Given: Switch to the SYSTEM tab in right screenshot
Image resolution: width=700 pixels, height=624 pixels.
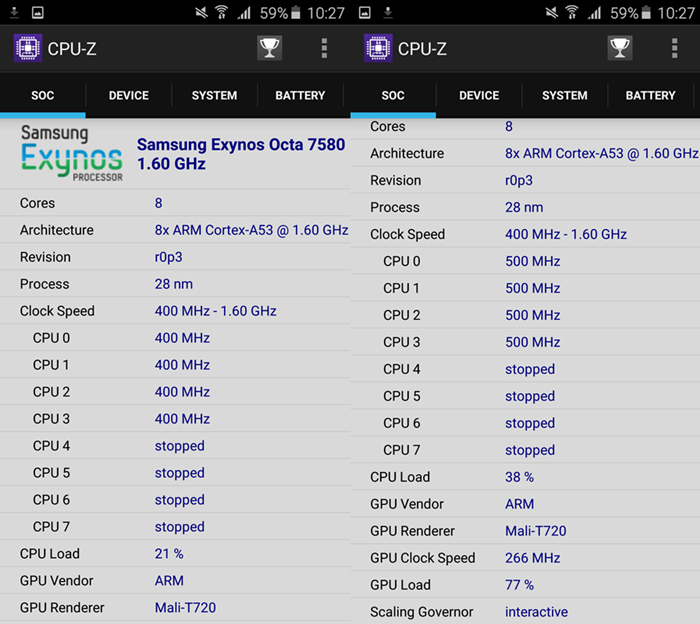Looking at the screenshot, I should 565,96.
